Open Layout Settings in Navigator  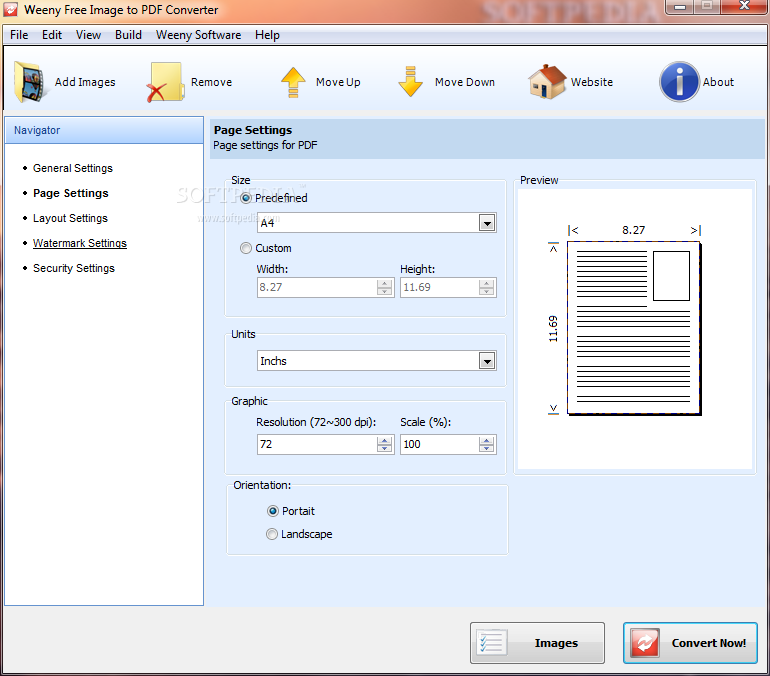[x=70, y=218]
